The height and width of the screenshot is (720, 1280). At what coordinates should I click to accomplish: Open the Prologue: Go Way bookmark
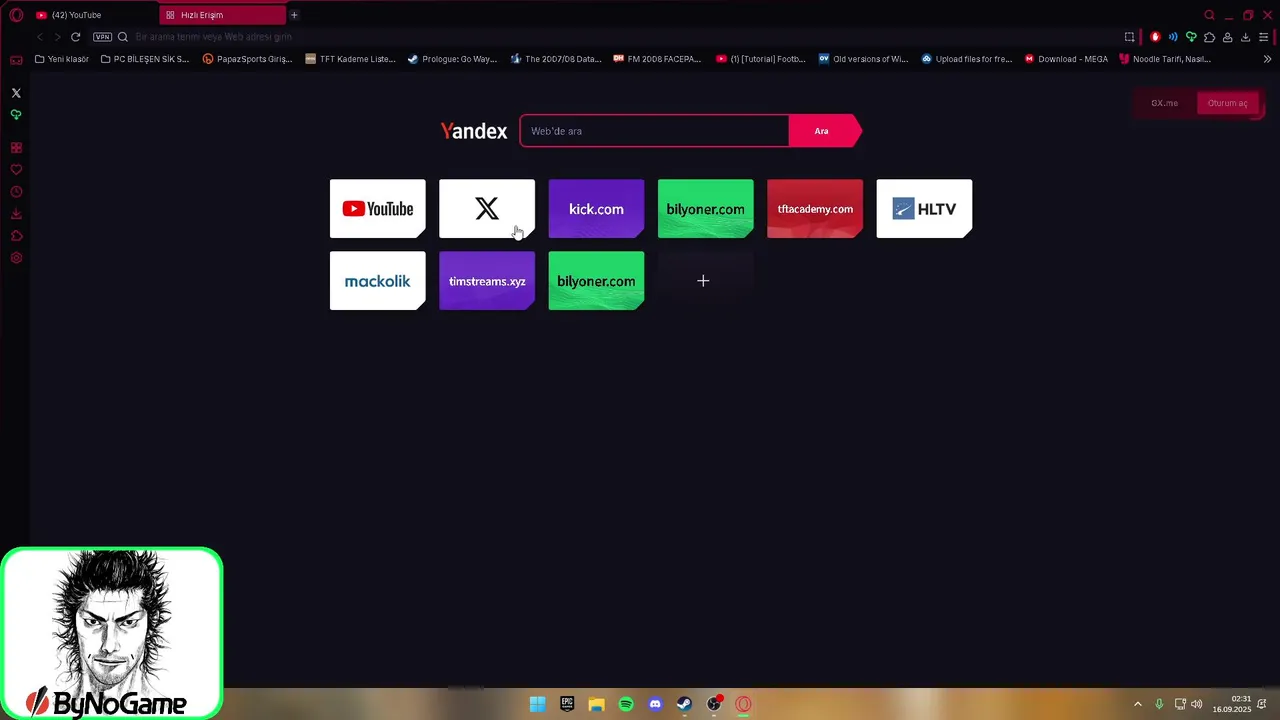[x=452, y=59]
